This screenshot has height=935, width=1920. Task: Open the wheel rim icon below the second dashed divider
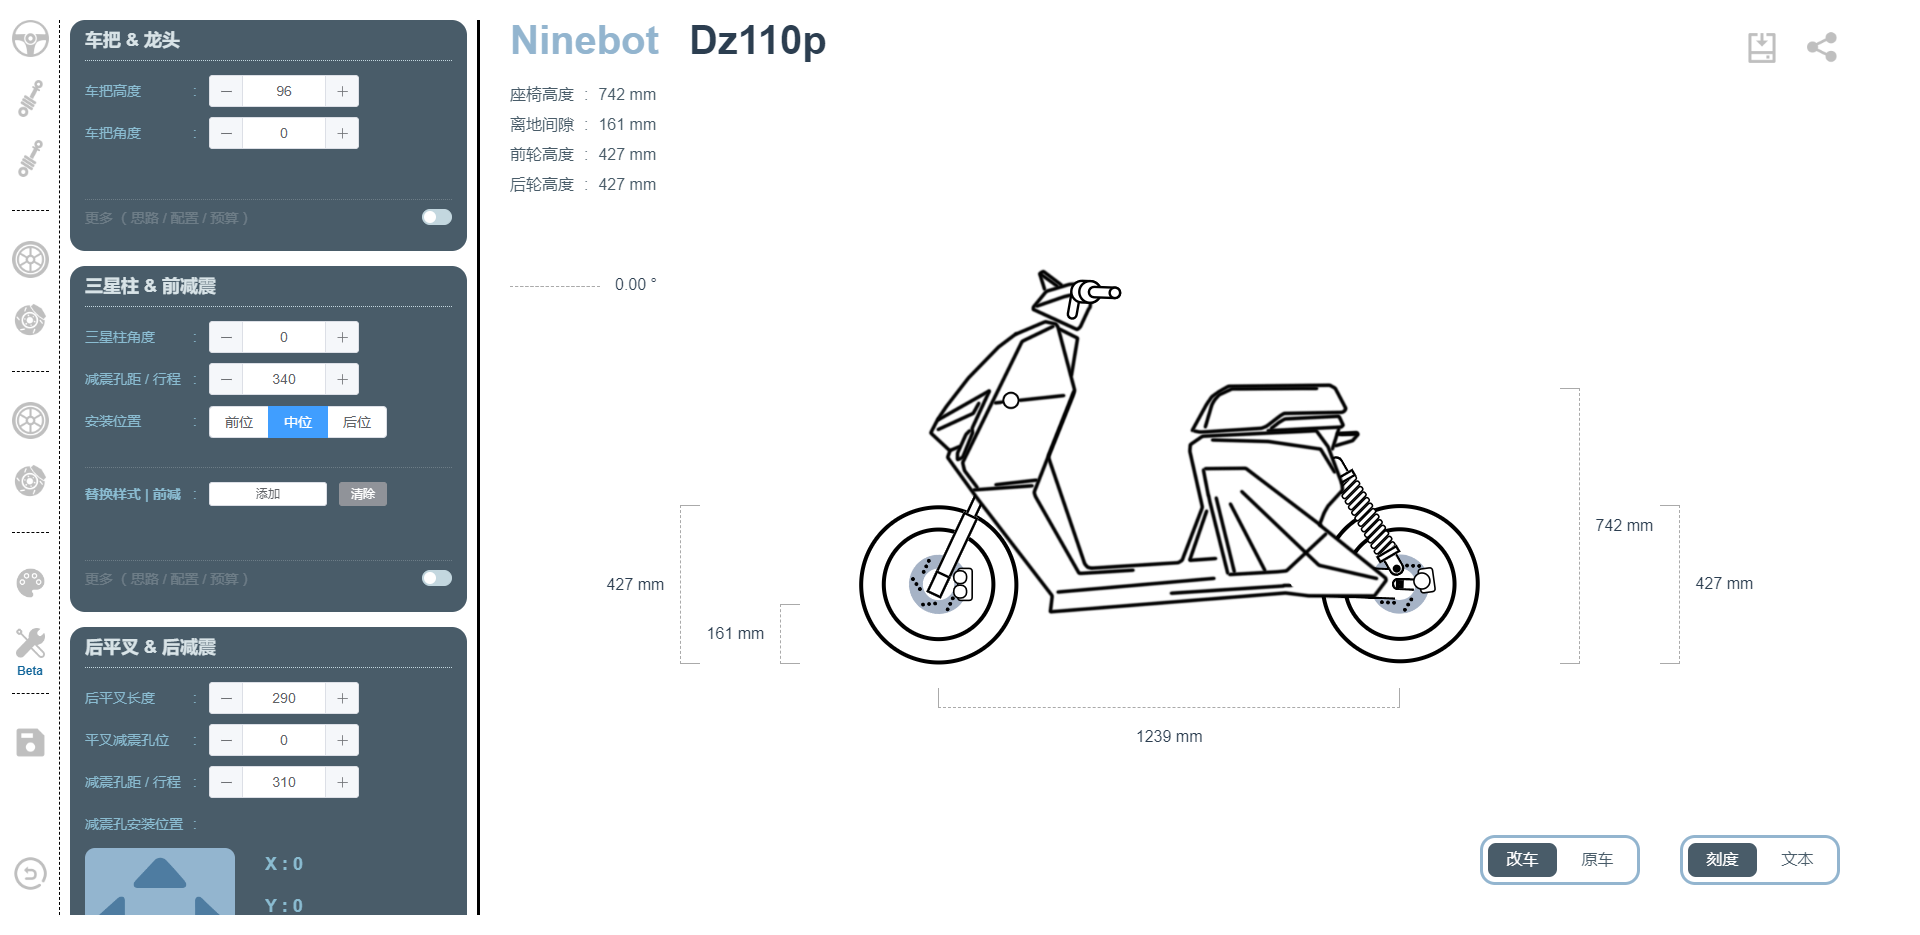point(30,421)
